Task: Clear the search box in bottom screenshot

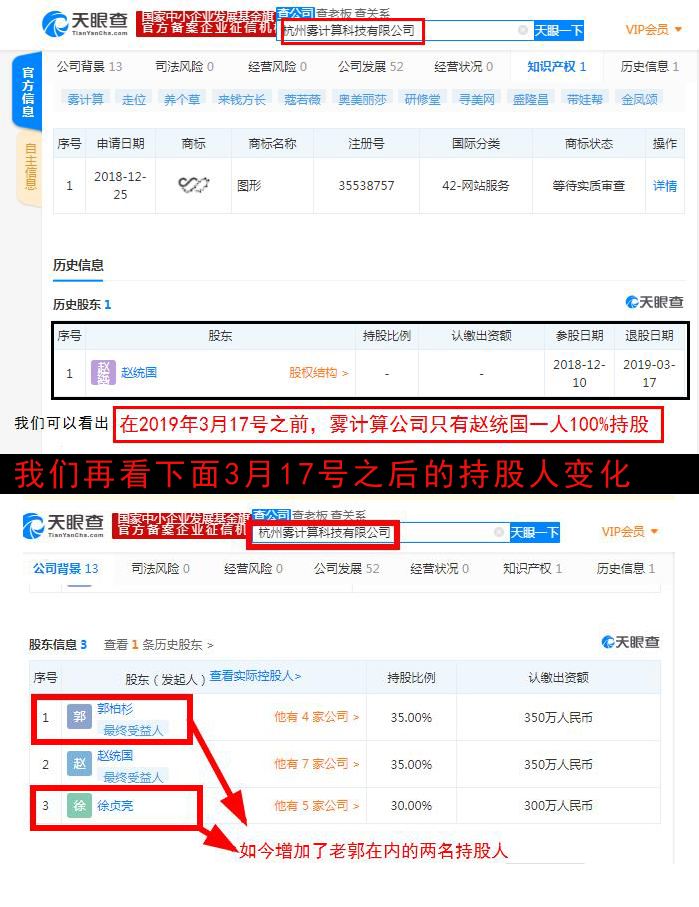Action: pos(498,532)
